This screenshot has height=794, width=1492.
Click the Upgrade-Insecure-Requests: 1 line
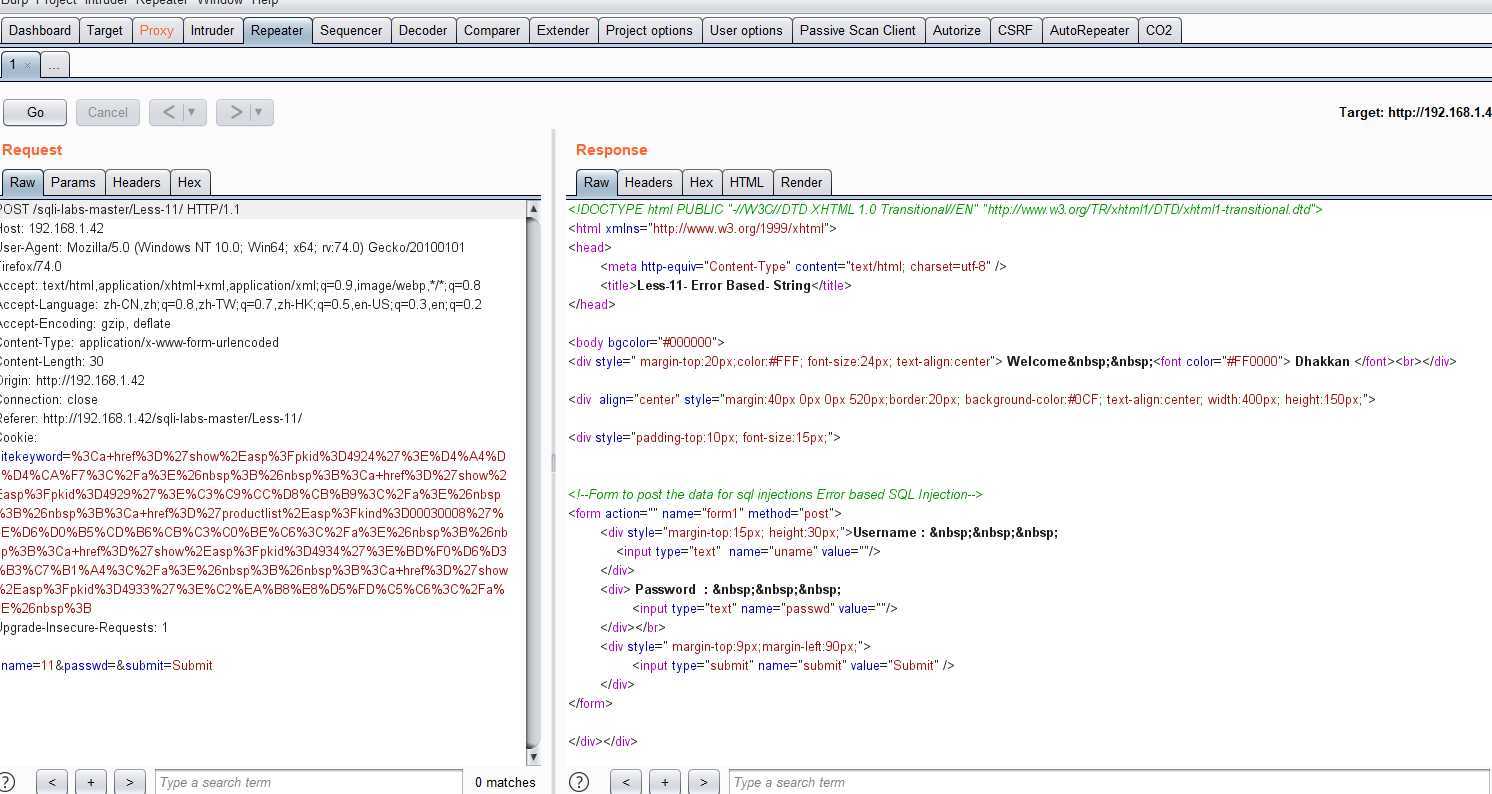tap(83, 627)
